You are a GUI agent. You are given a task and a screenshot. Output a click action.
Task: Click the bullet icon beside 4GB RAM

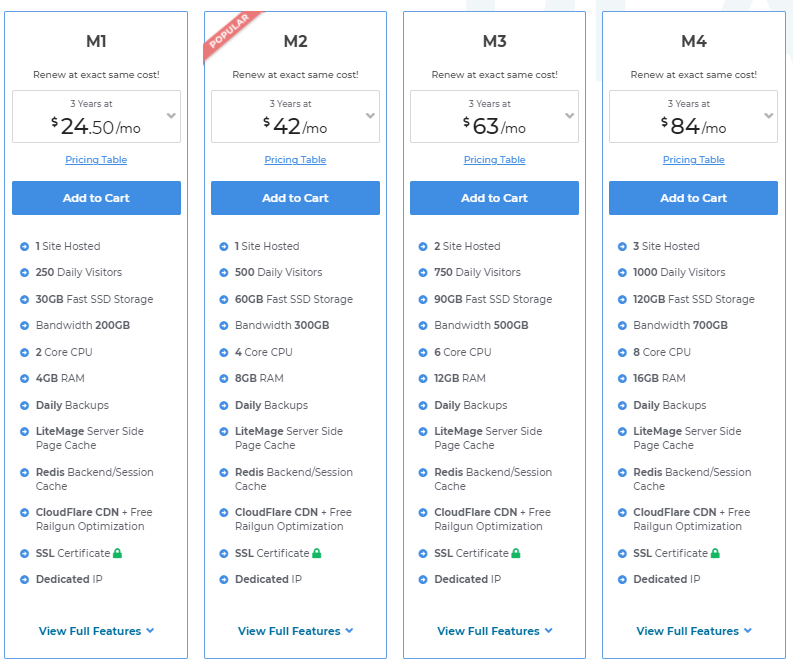click(x=24, y=378)
